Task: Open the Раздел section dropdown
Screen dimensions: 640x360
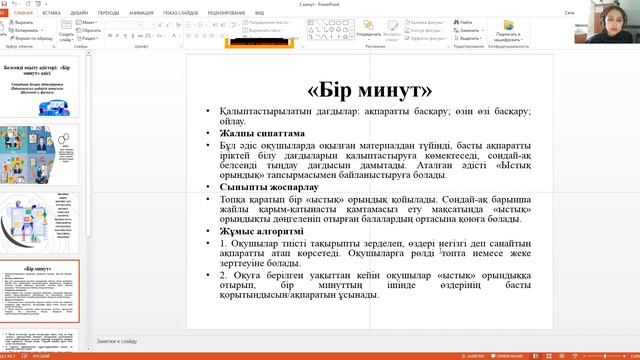Action: coord(87,38)
